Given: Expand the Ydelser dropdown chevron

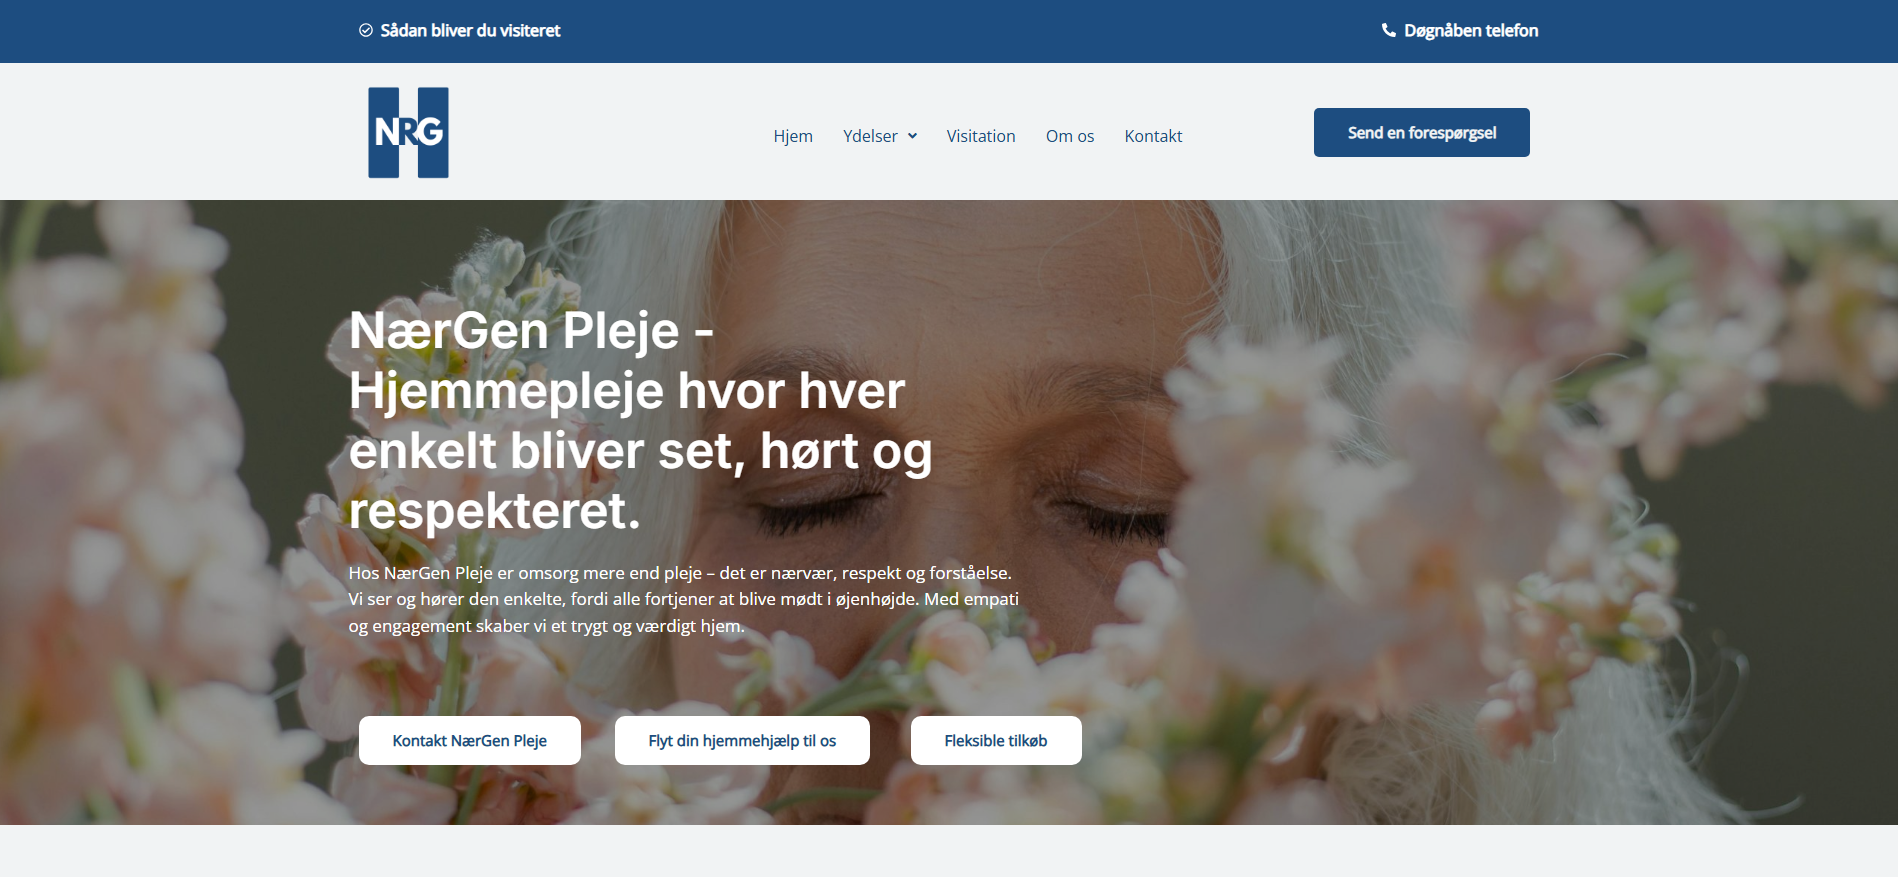Looking at the screenshot, I should click(912, 136).
